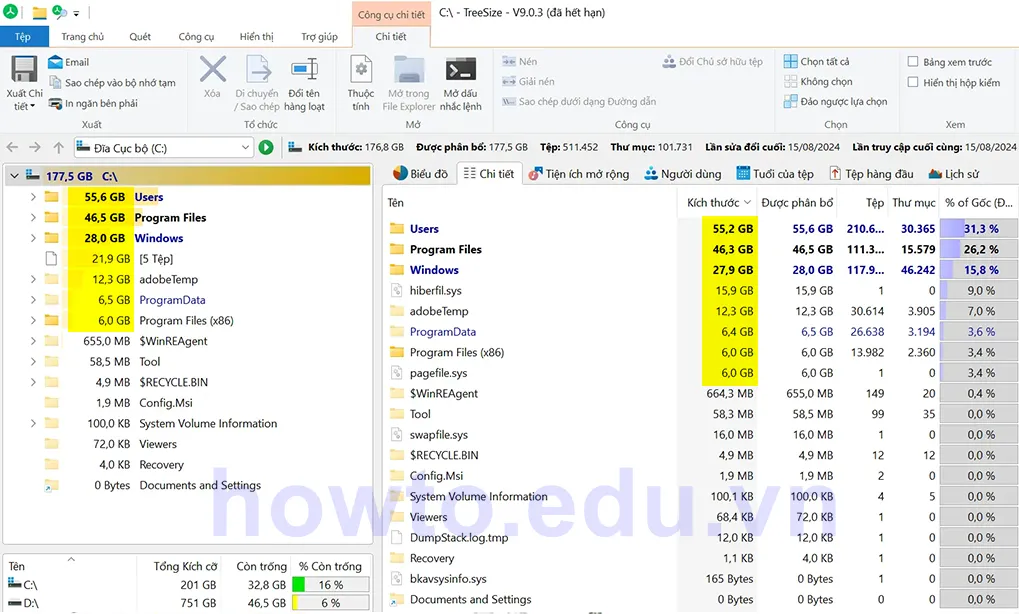Click the green scan refresh button

pos(266,148)
